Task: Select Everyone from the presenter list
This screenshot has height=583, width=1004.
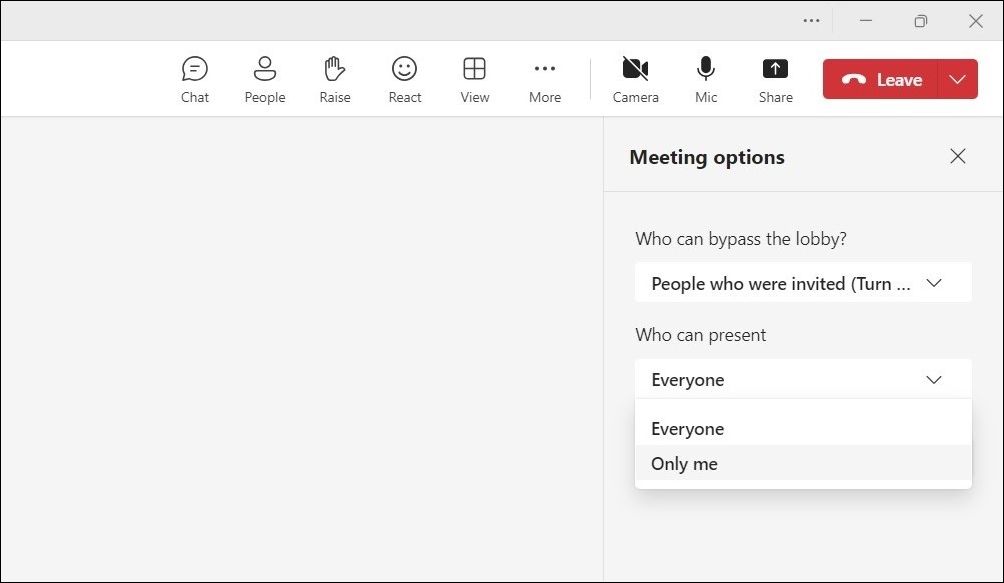Action: [x=687, y=428]
